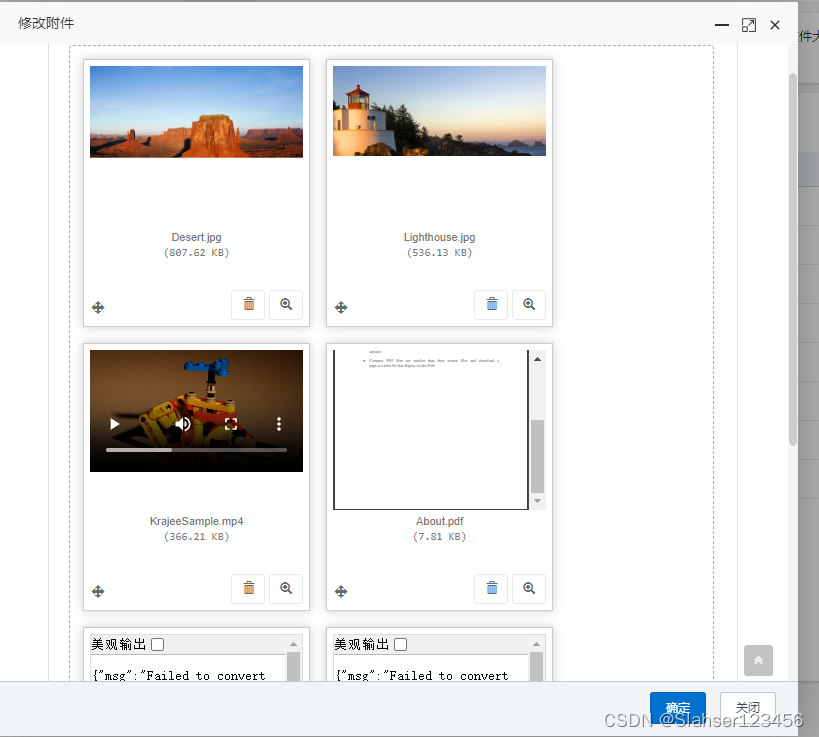This screenshot has height=737, width=819.
Task: Maximize the 修改附件 dialog
Action: click(x=749, y=25)
